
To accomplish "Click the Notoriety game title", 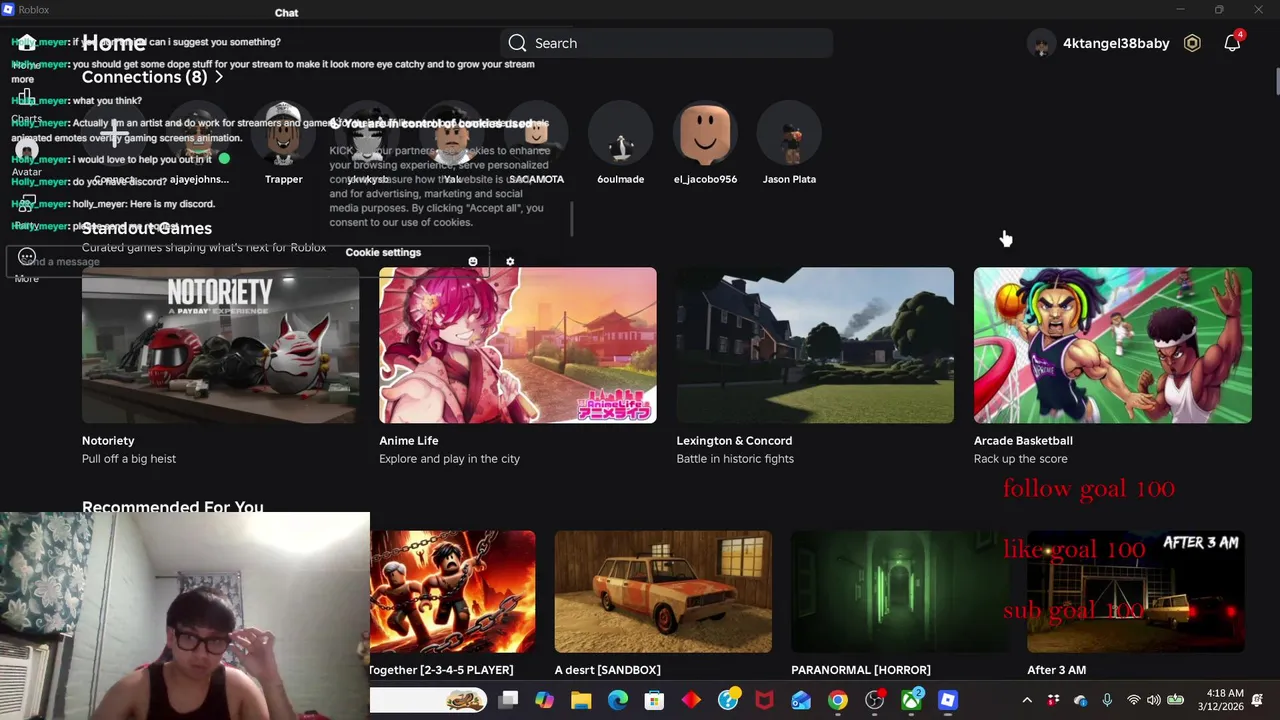I will click(108, 440).
